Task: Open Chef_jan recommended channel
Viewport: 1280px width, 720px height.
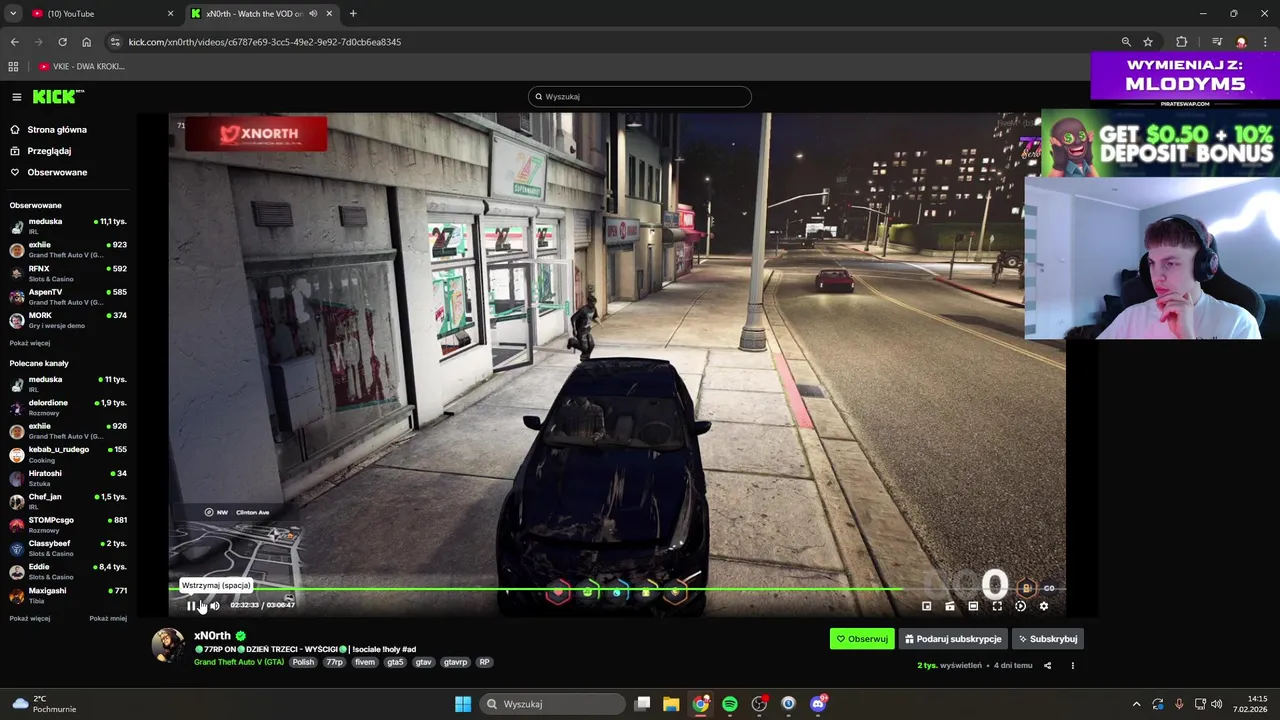Action: [x=68, y=501]
